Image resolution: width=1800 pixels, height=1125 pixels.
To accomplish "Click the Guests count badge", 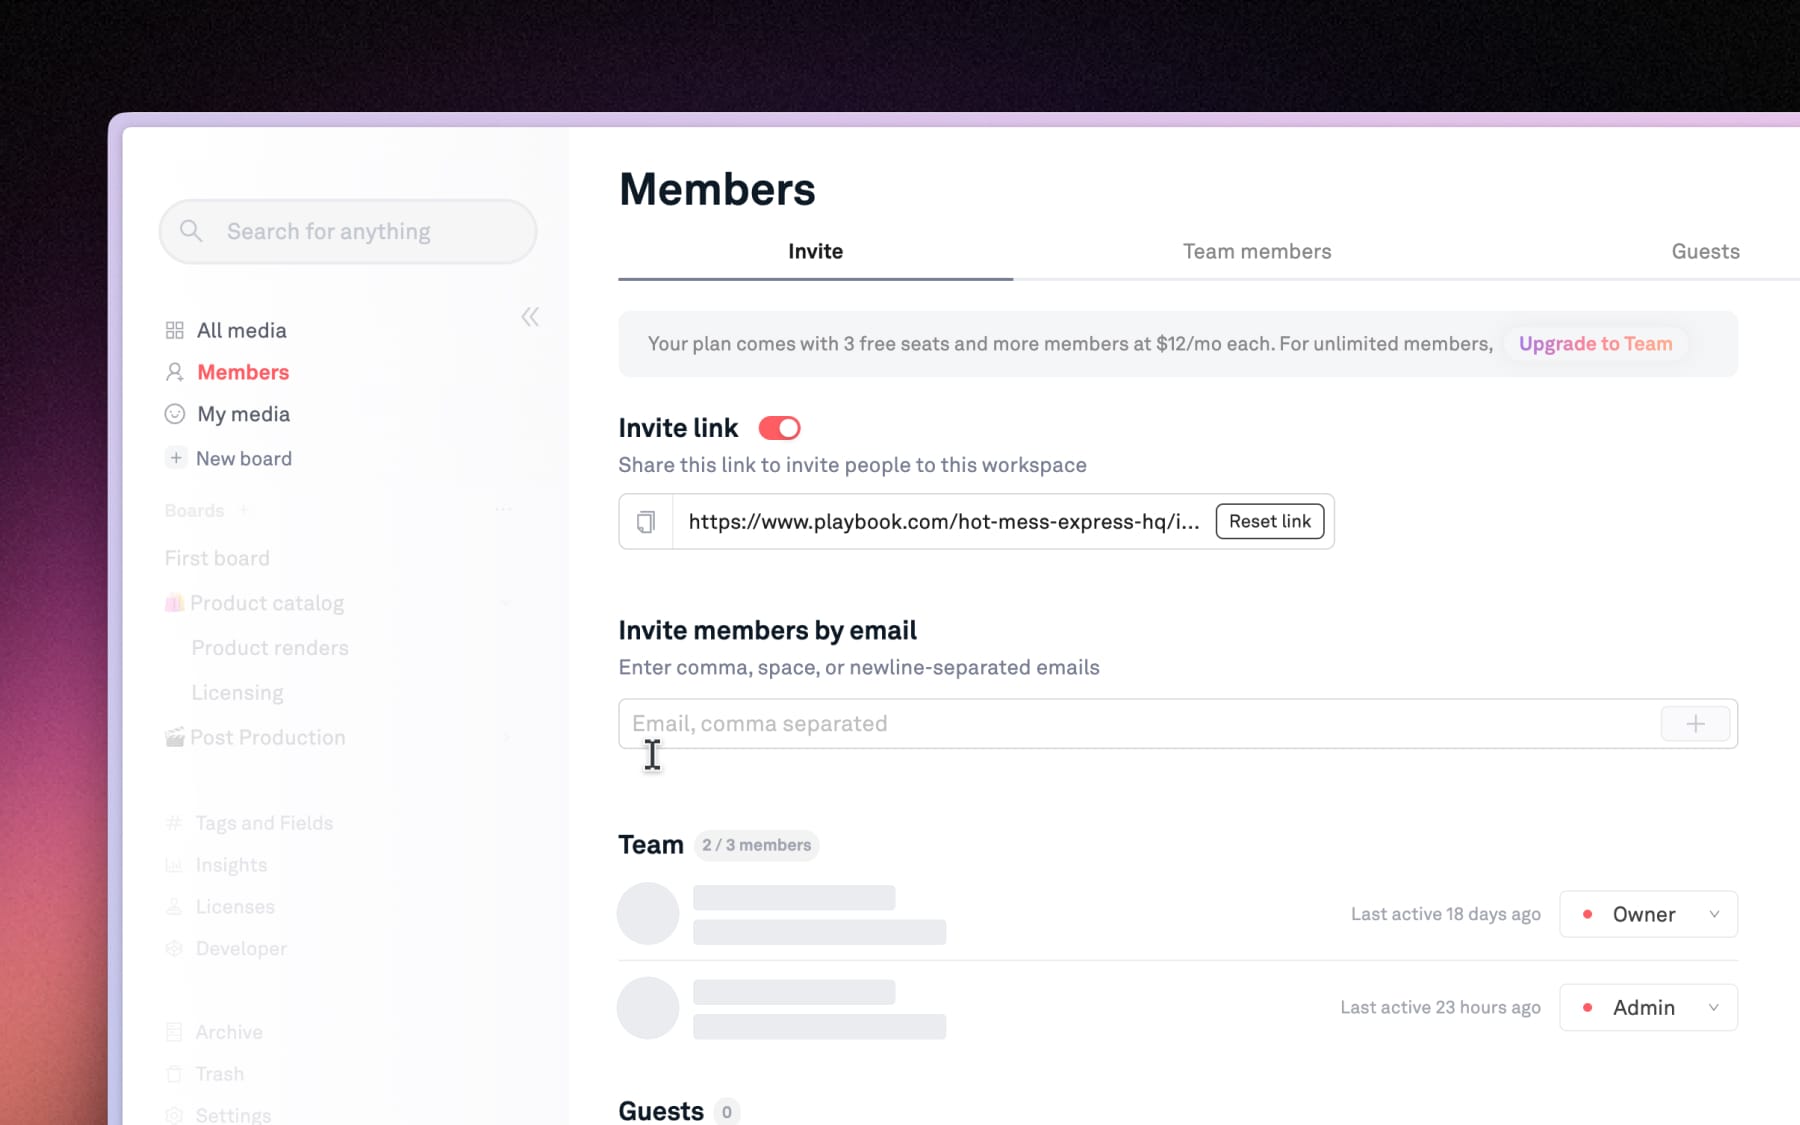I will (727, 1111).
